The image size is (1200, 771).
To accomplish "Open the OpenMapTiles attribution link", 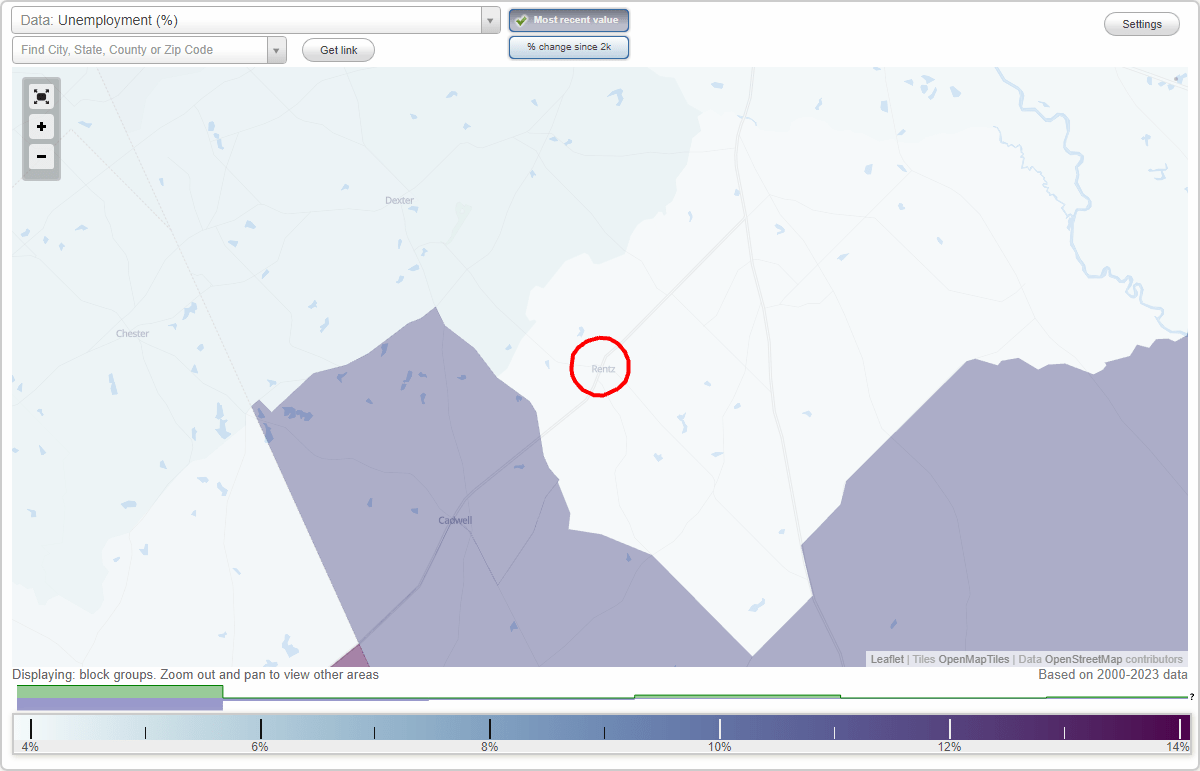I will point(974,659).
